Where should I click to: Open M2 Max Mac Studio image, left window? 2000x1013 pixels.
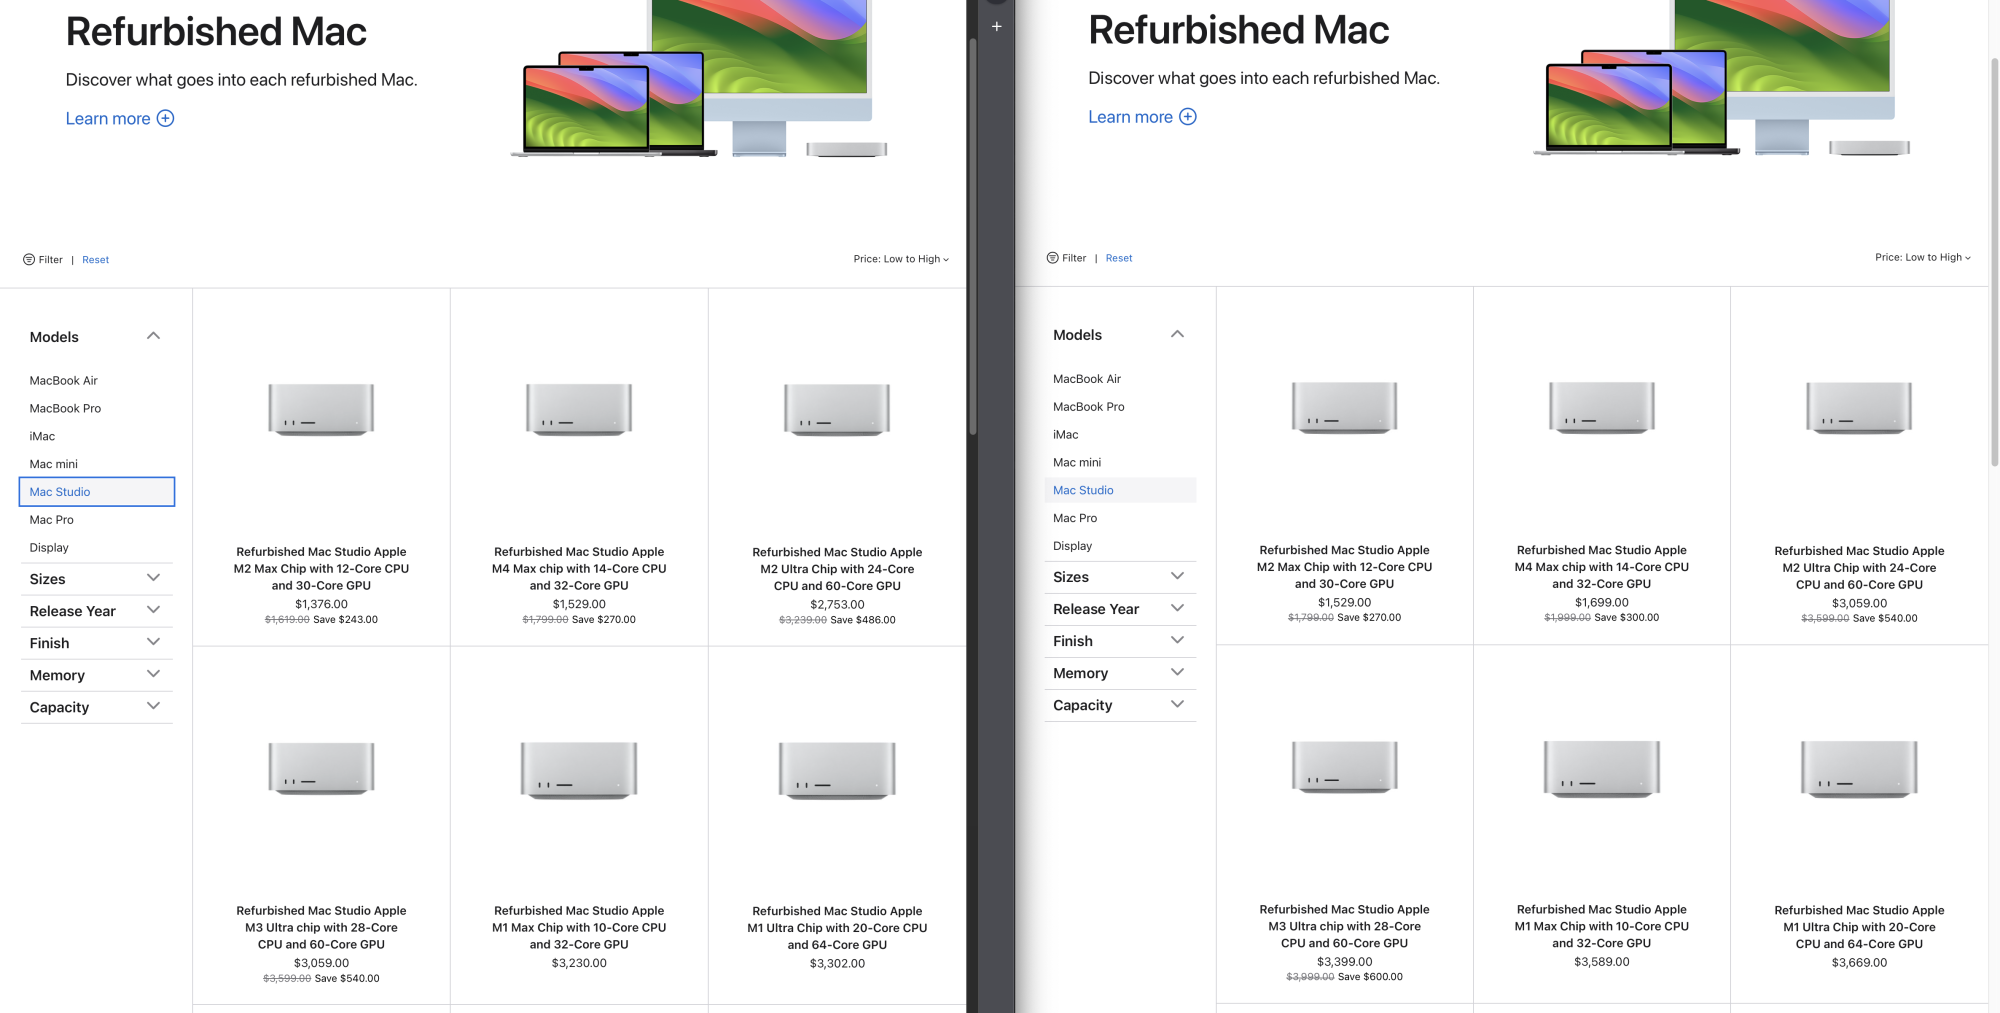(321, 410)
